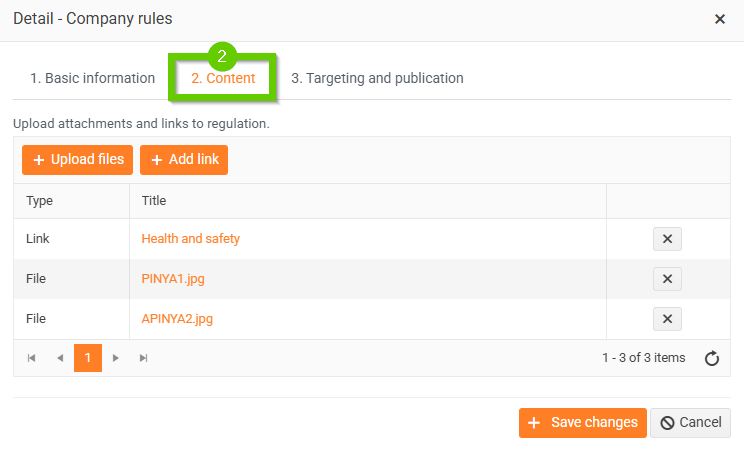
Task: Click the Upload files button
Action: tap(78, 160)
